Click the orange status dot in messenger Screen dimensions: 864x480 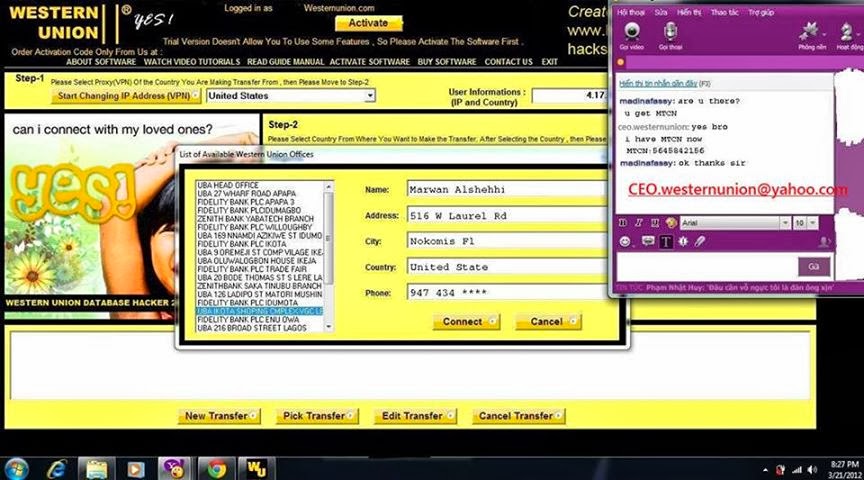point(621,62)
